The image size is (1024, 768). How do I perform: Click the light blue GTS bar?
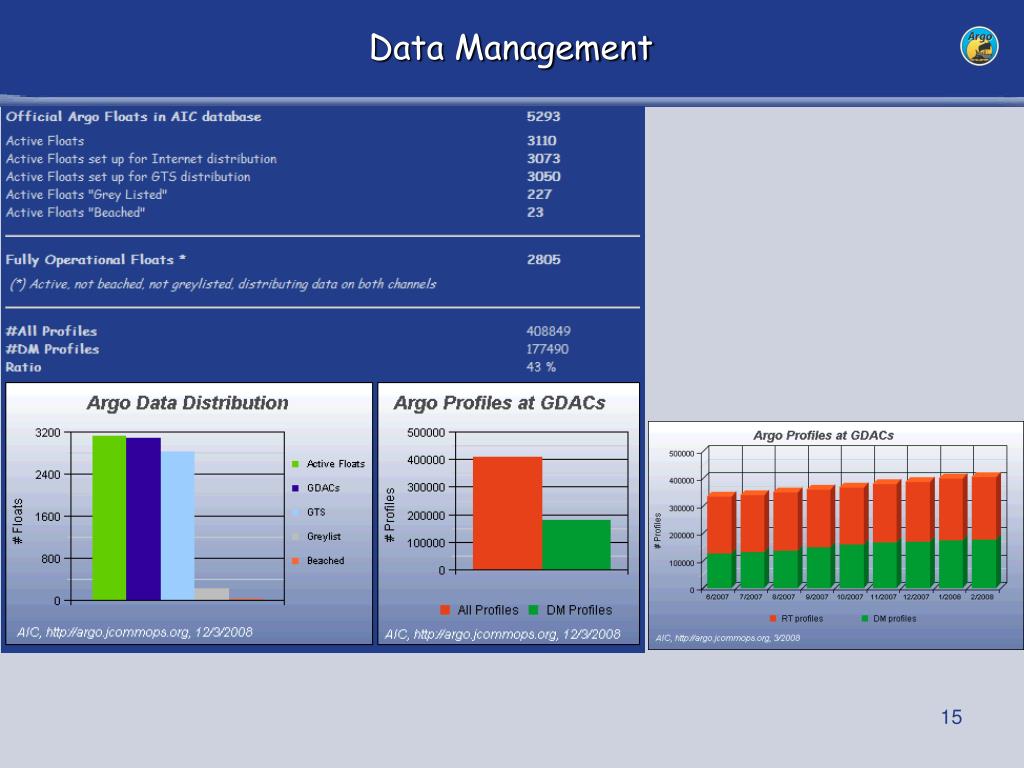pos(178,526)
